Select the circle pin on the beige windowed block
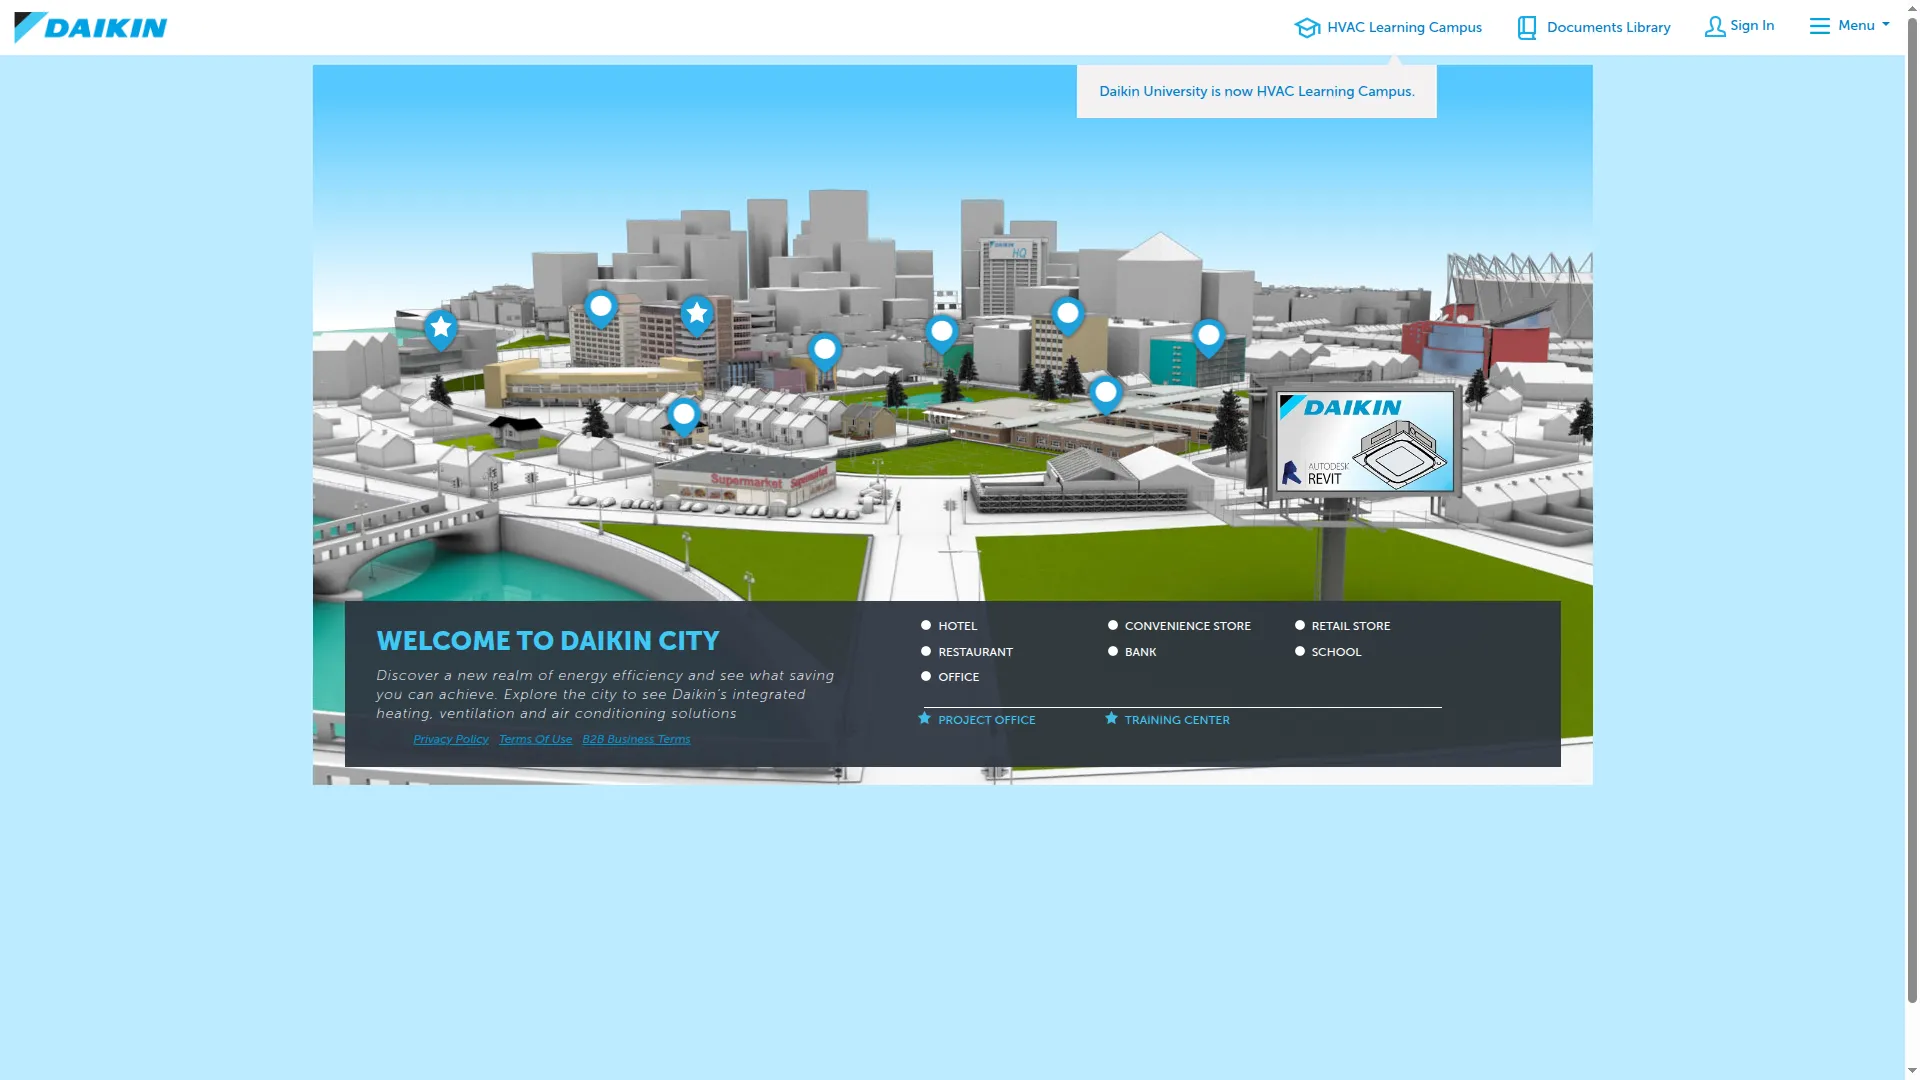This screenshot has width=1920, height=1080. (x=601, y=308)
